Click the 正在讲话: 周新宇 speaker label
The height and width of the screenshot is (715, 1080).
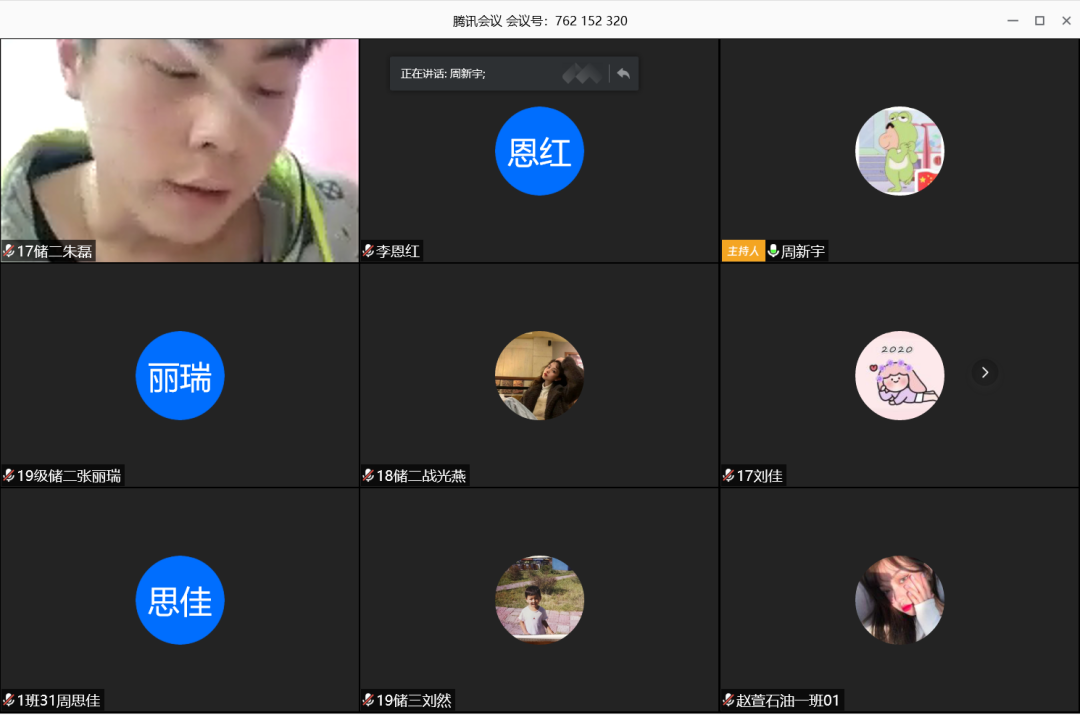pos(443,74)
